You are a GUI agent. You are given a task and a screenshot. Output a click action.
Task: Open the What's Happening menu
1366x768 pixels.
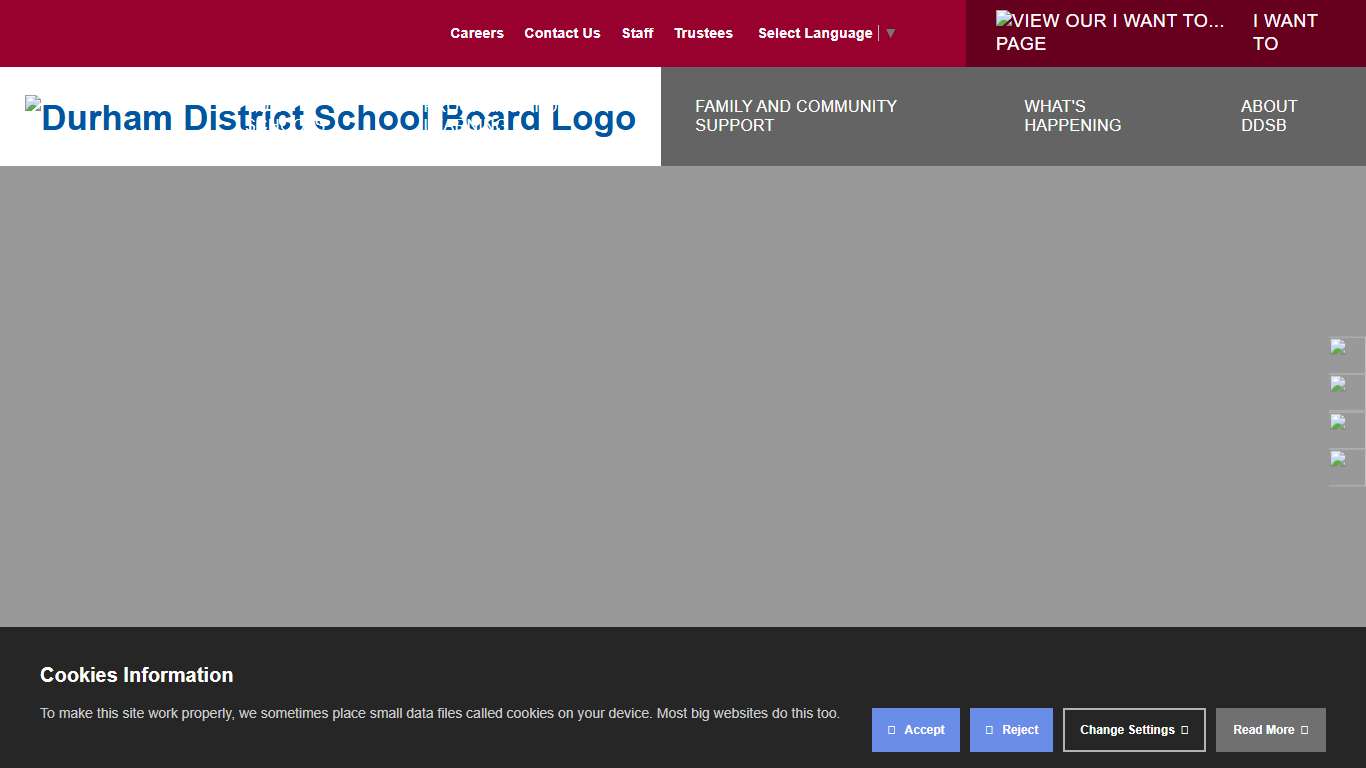pos(1072,115)
